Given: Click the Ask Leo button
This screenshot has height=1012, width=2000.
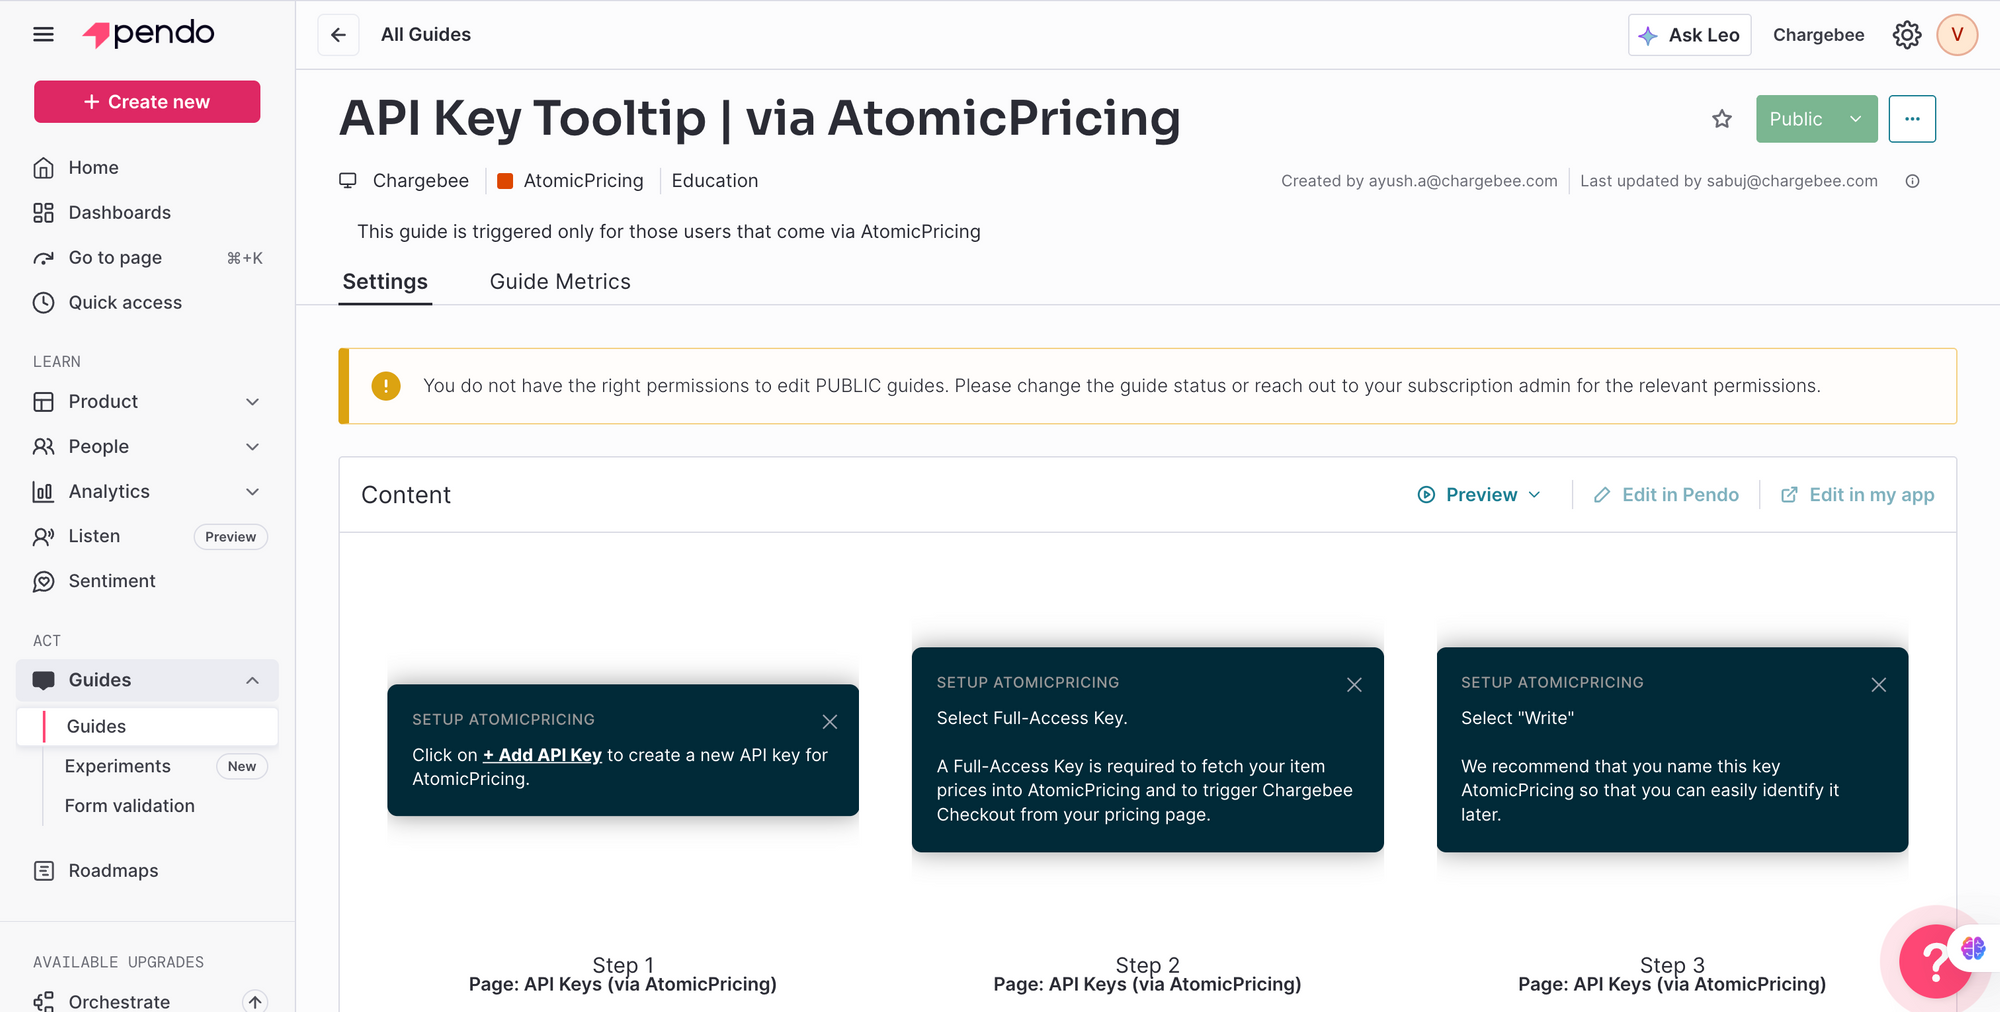Looking at the screenshot, I should pyautogui.click(x=1689, y=35).
